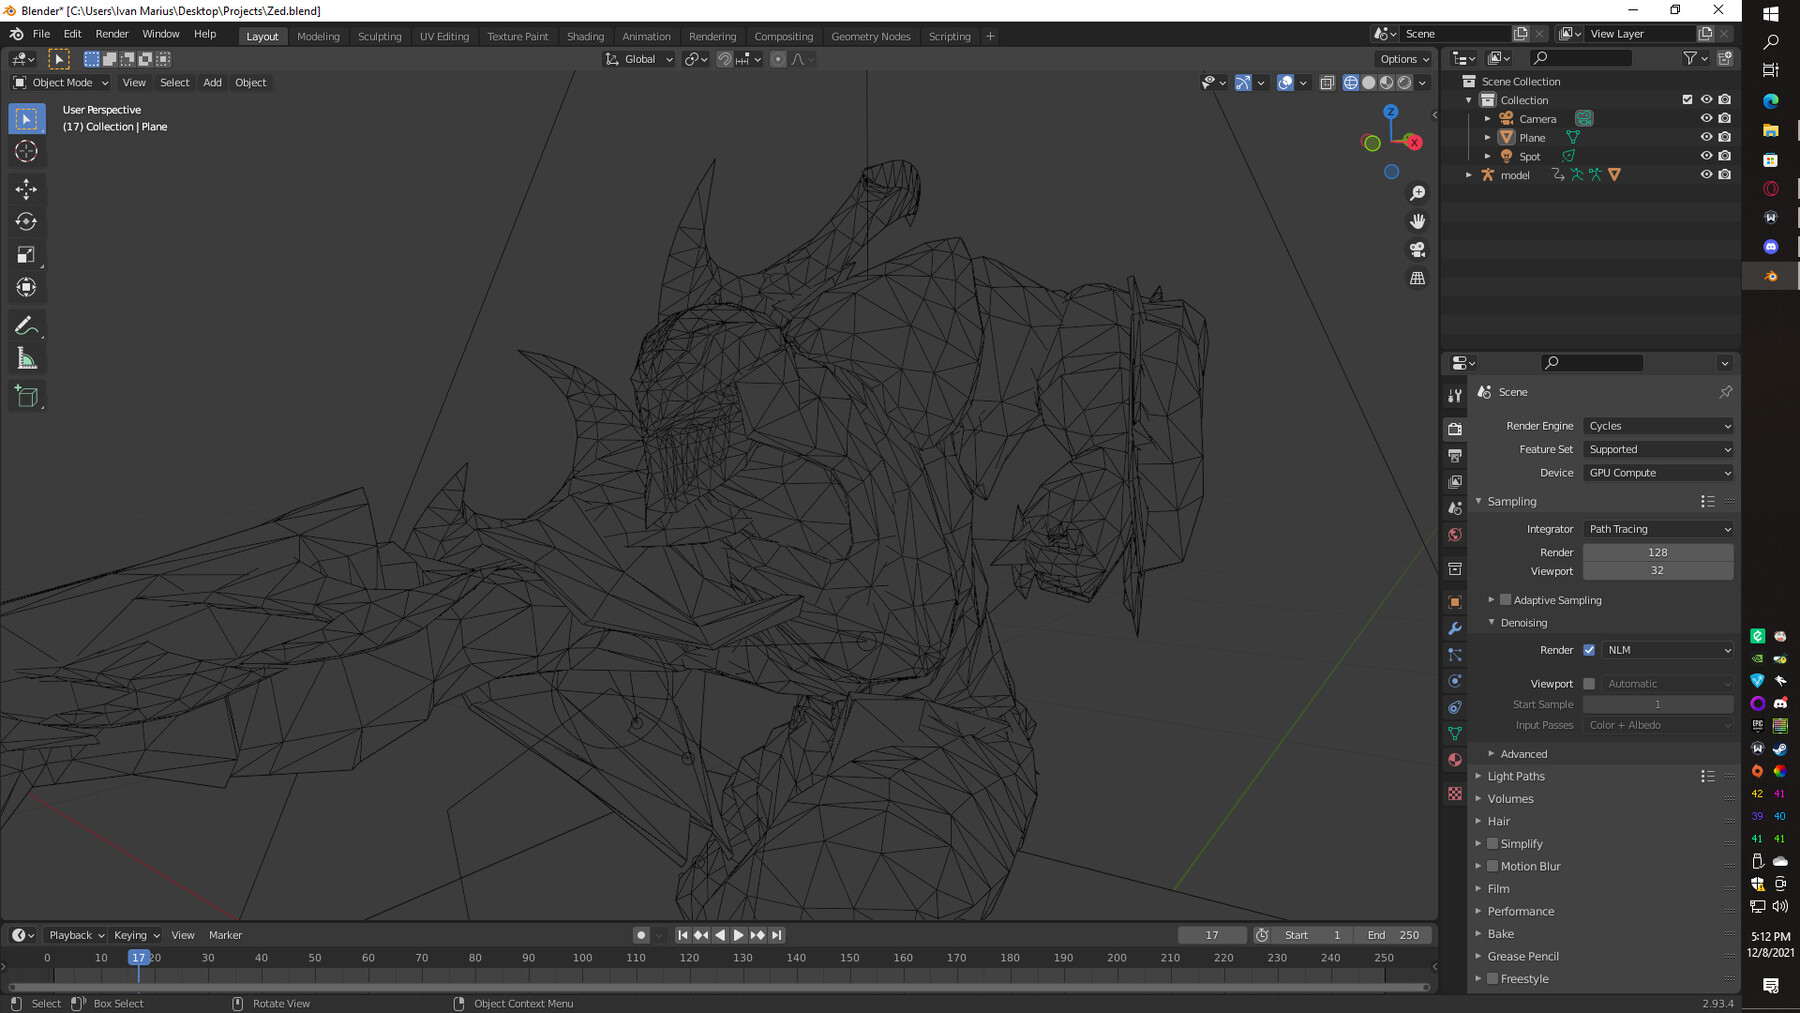Open the Render Engine dropdown

point(1658,426)
